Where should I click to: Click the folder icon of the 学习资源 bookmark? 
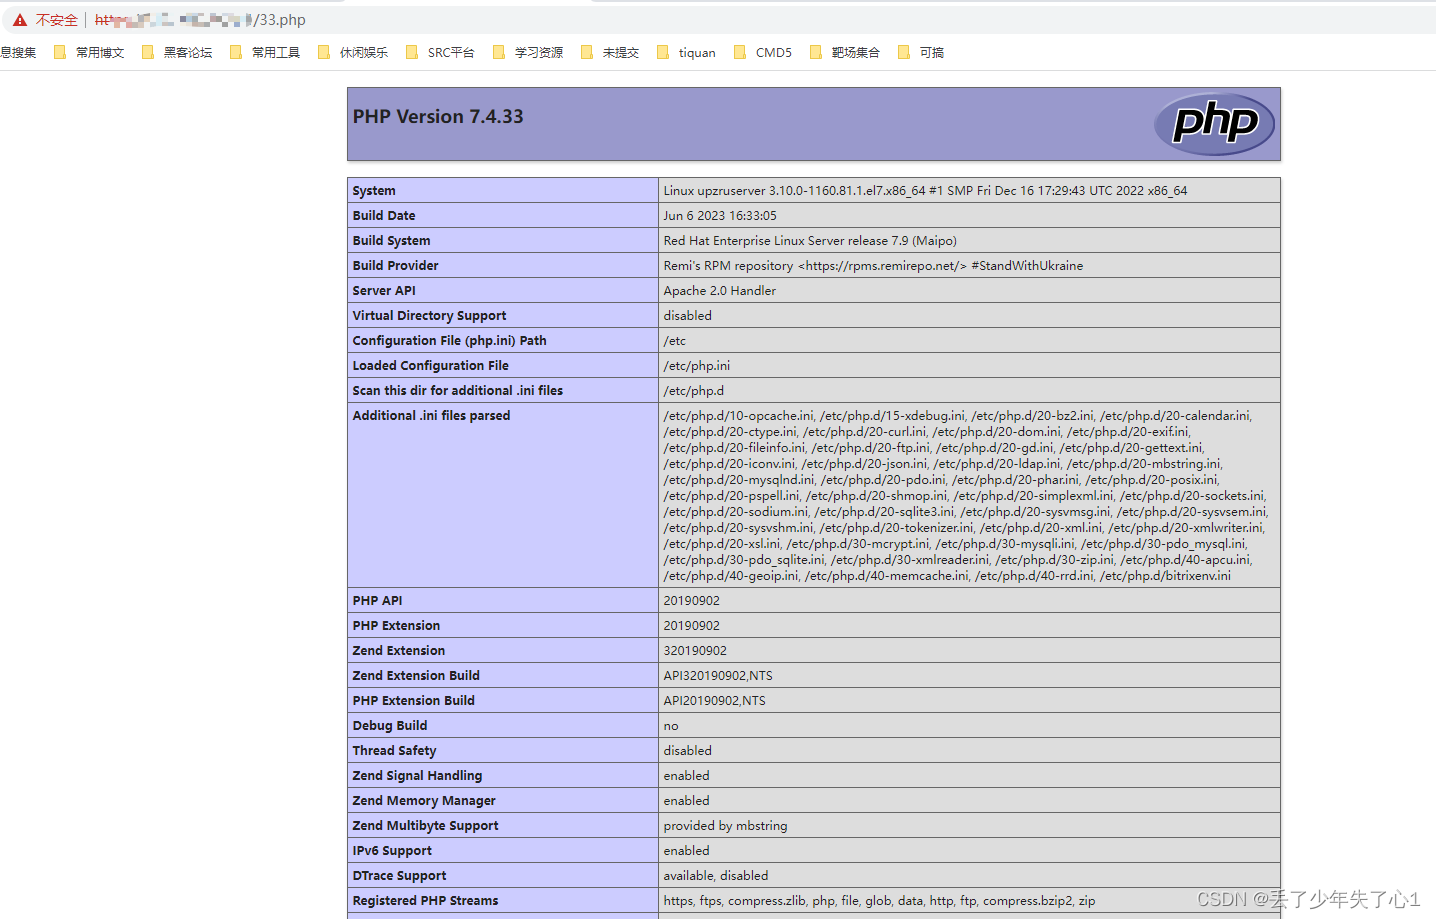click(499, 53)
